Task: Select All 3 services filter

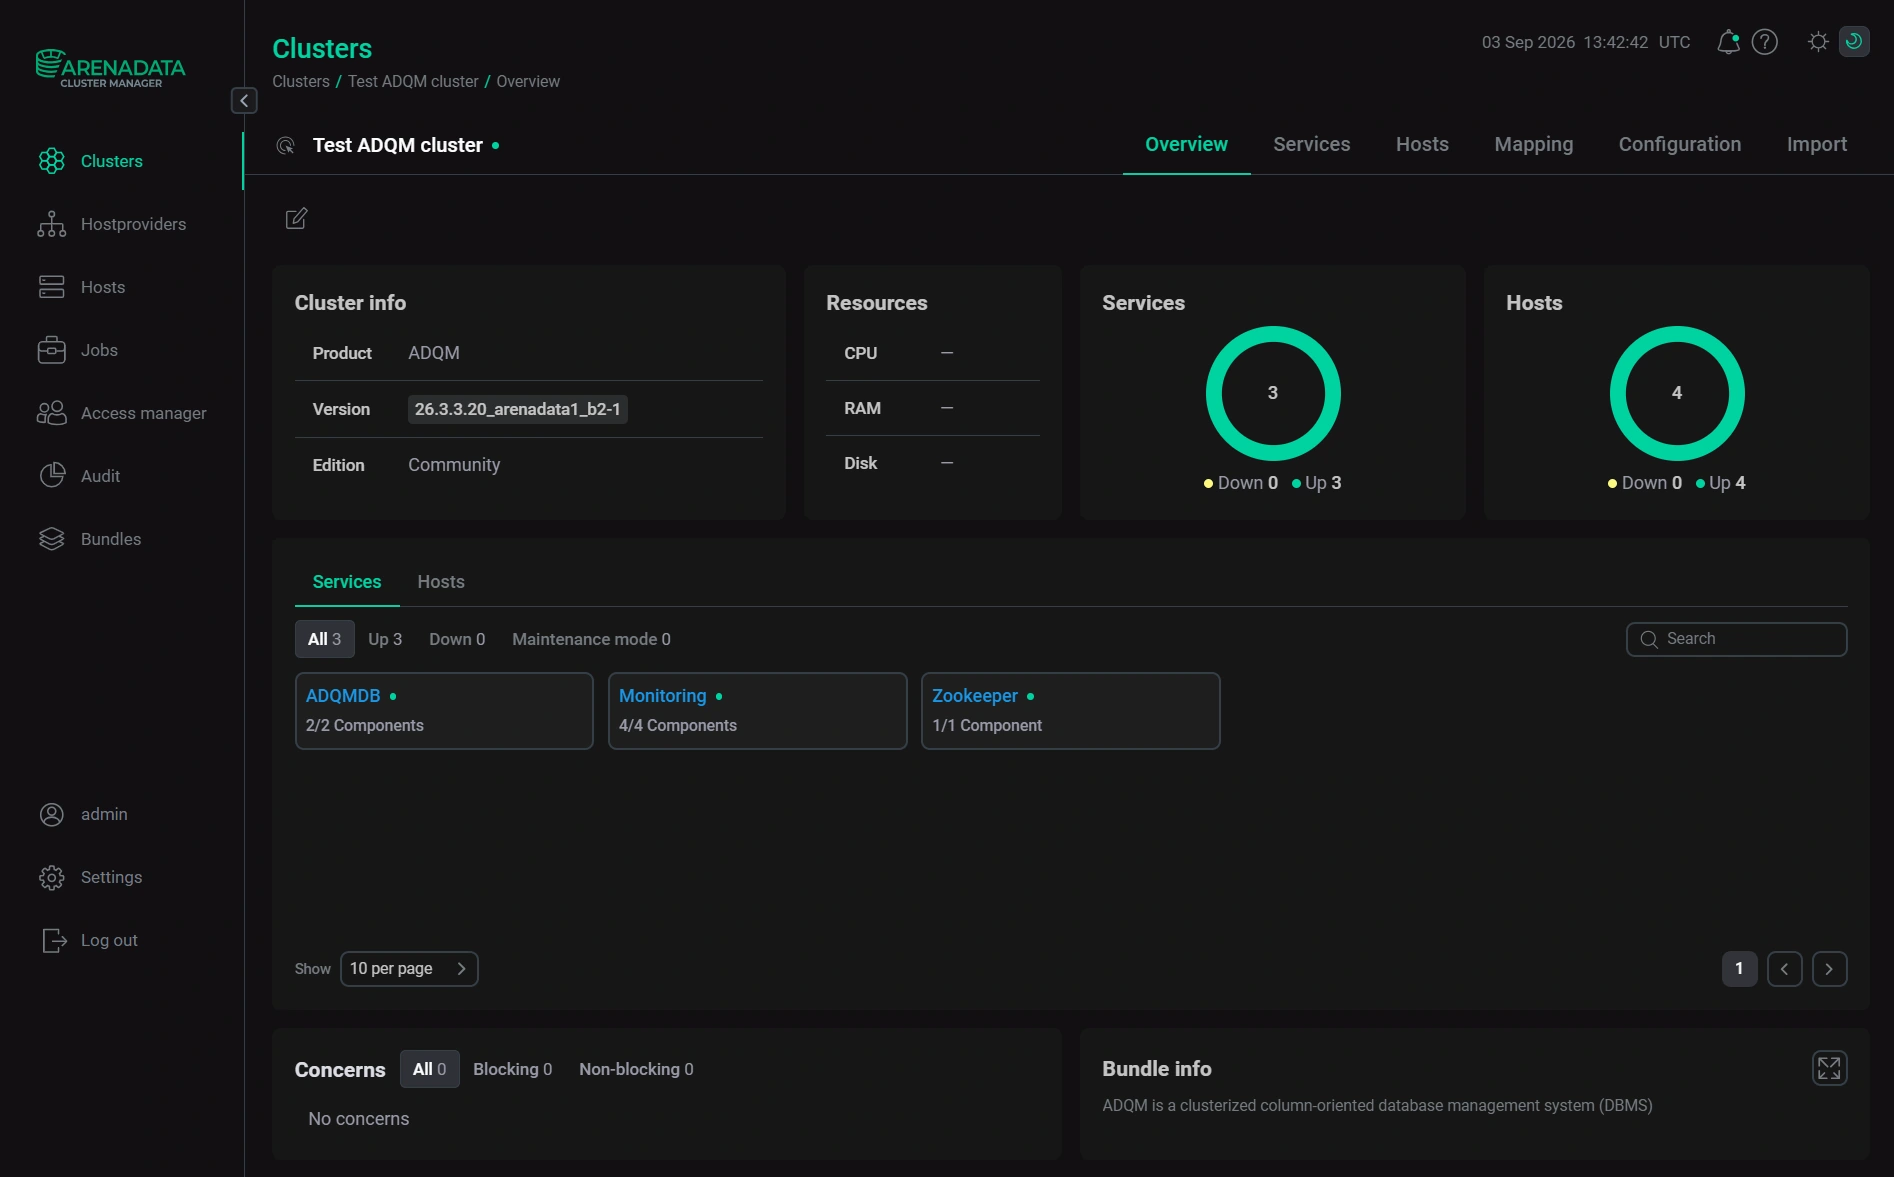Action: (324, 639)
